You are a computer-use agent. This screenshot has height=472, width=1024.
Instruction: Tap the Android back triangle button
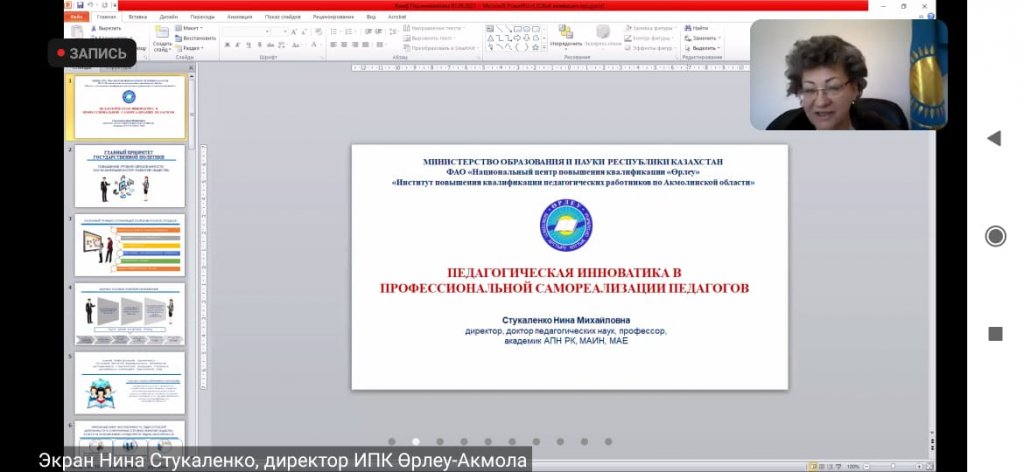[x=995, y=138]
